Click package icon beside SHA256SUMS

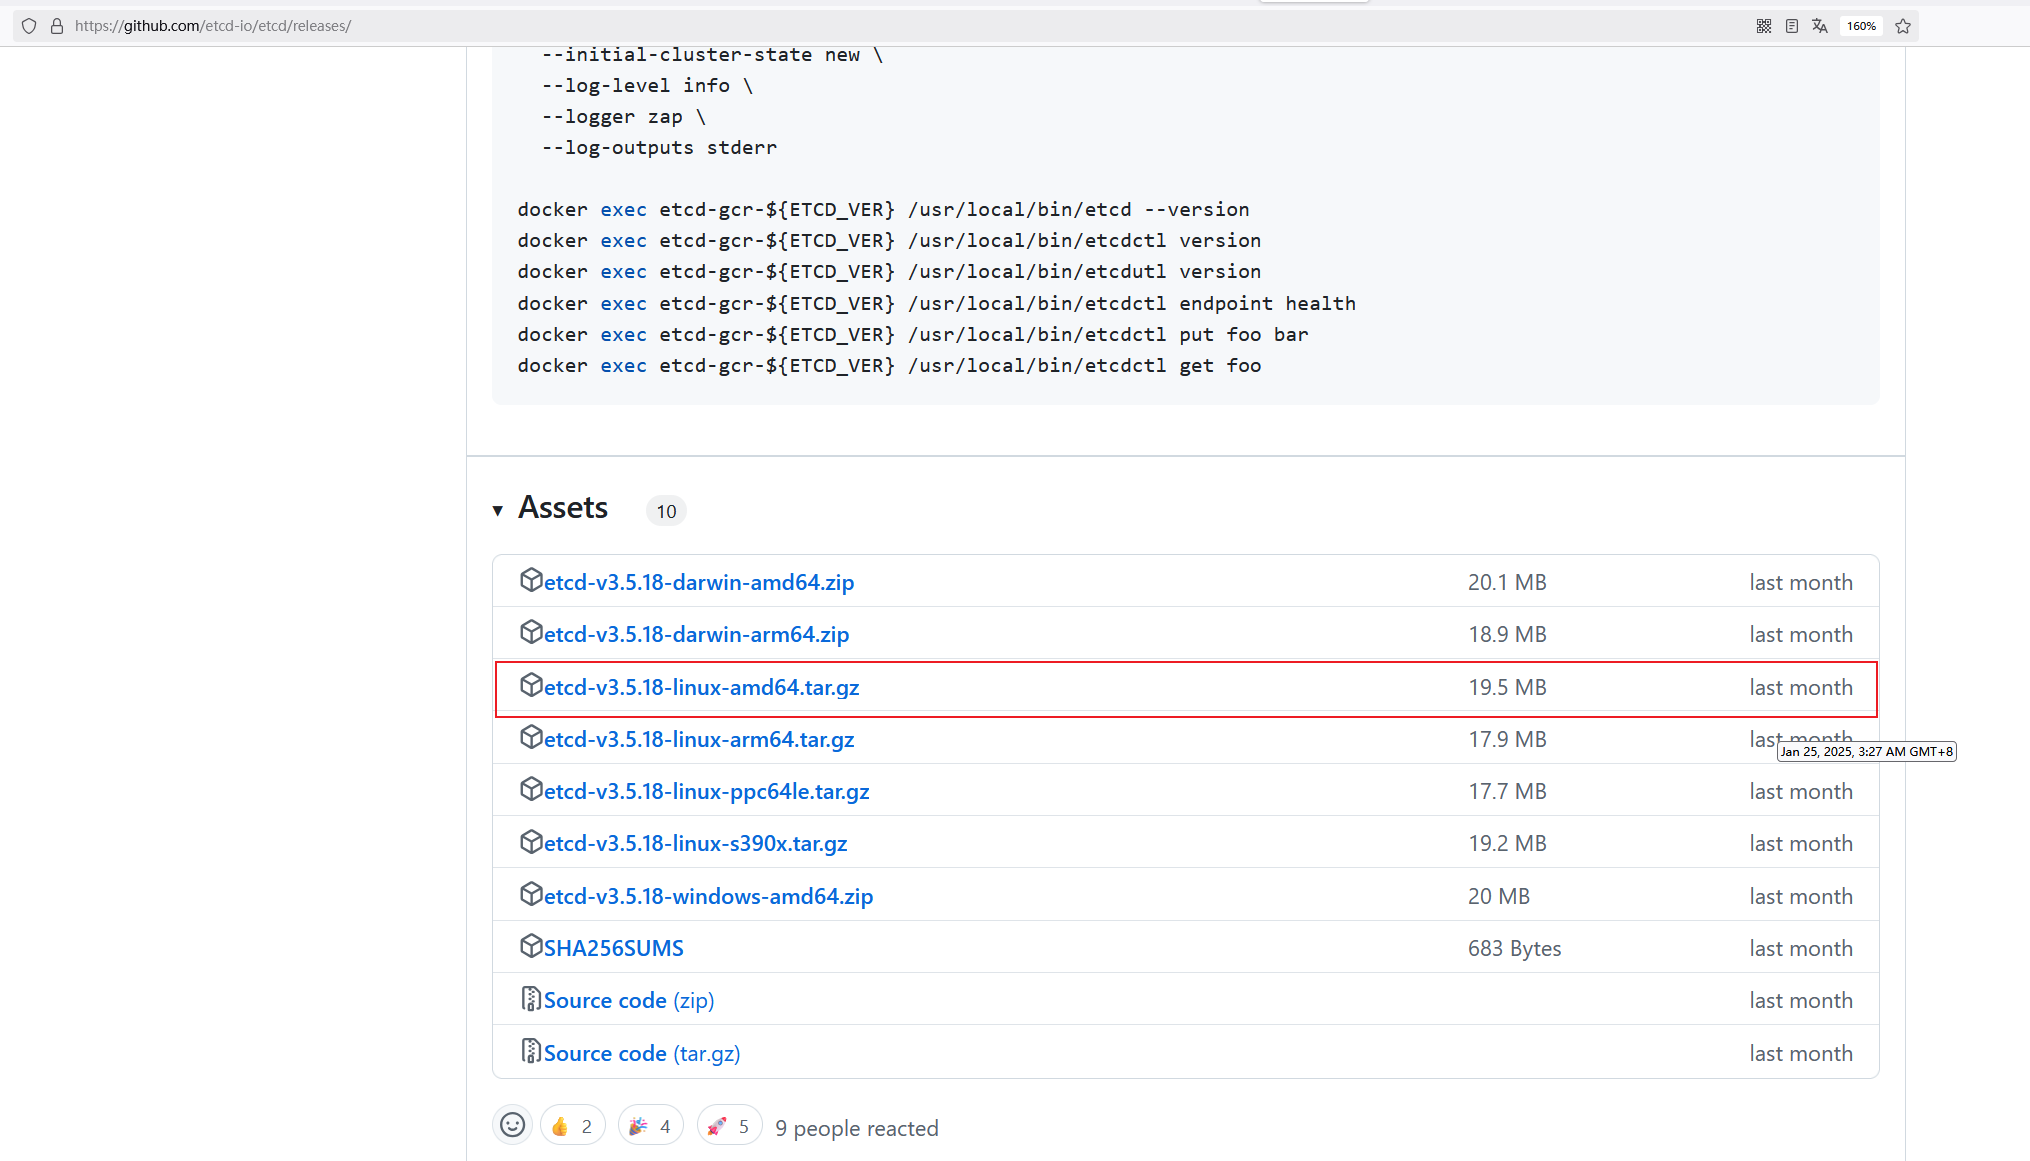[x=531, y=946]
